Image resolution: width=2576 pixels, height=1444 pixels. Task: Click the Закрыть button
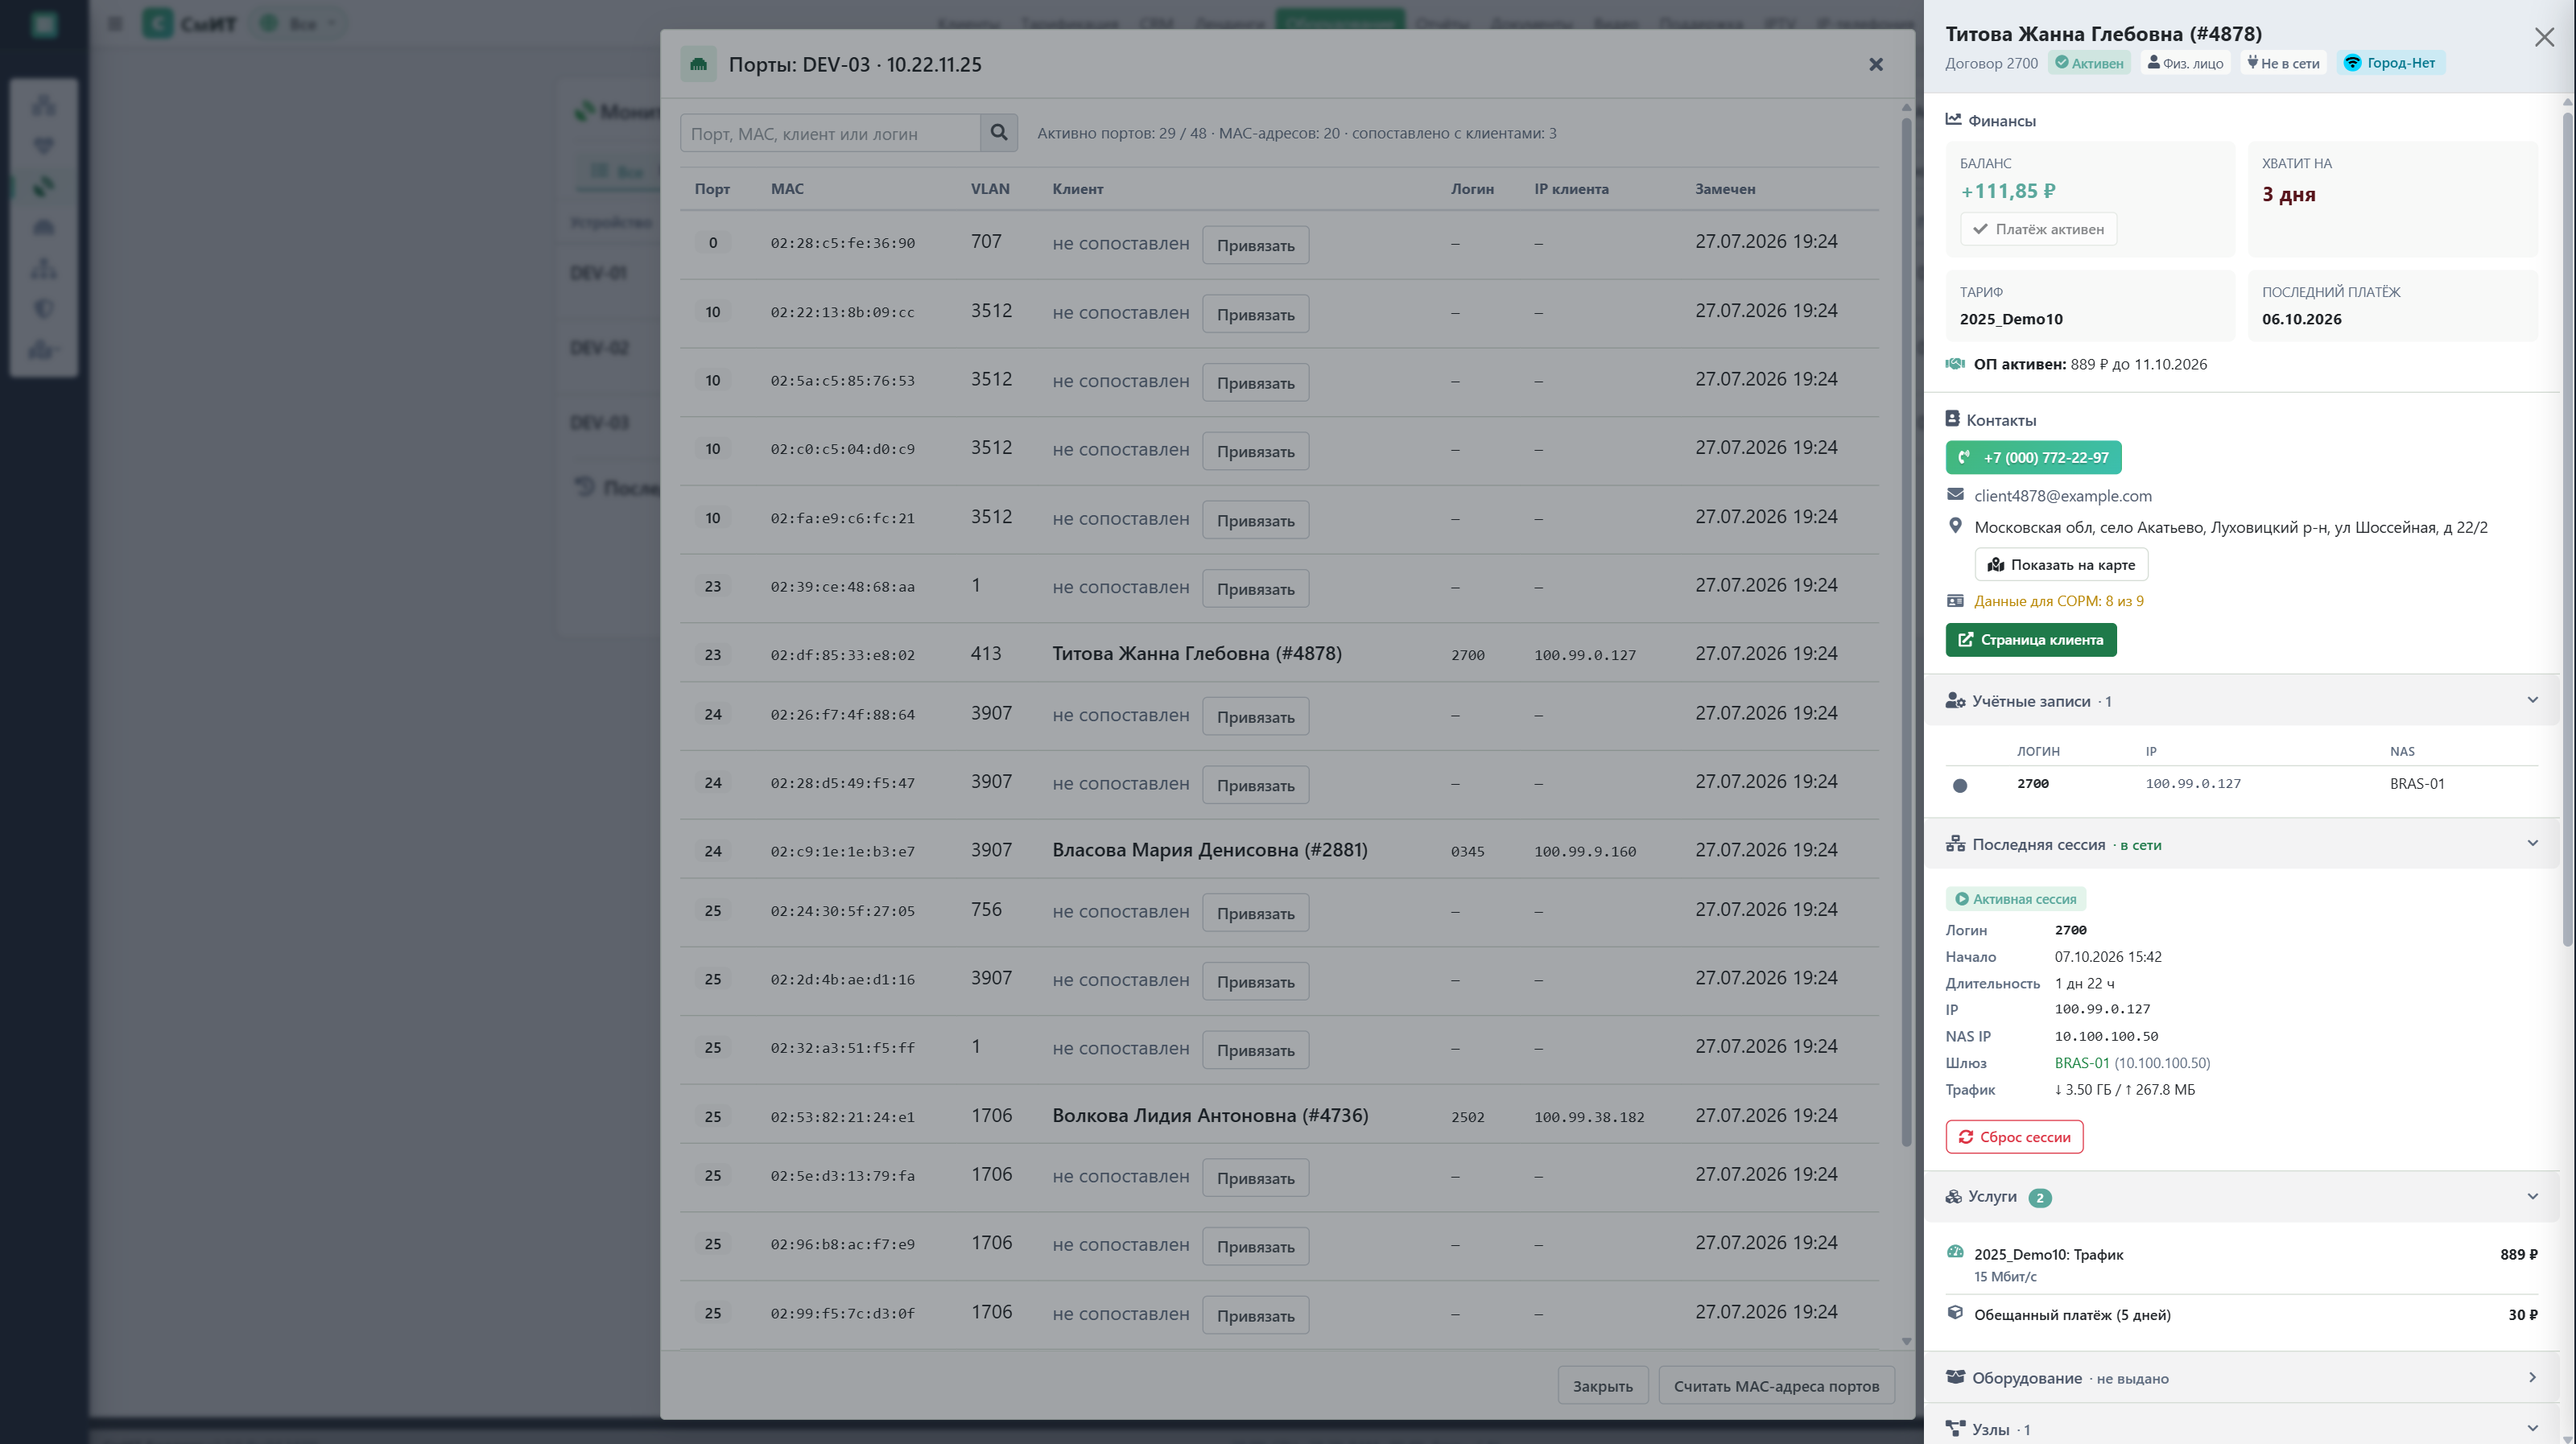click(1602, 1386)
